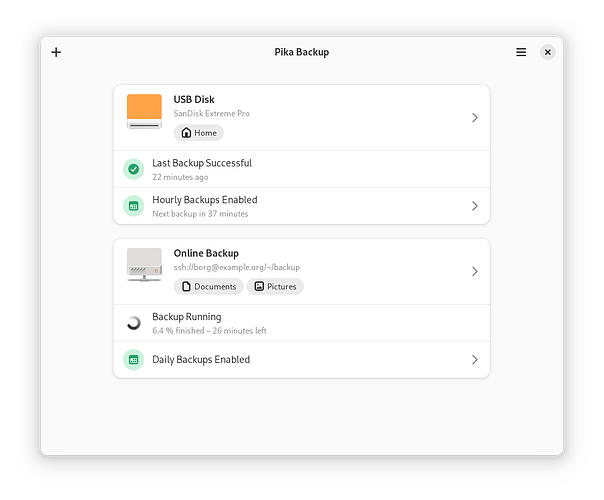The height and width of the screenshot is (500, 604).
Task: Click the green checkmark success icon
Action: (133, 169)
